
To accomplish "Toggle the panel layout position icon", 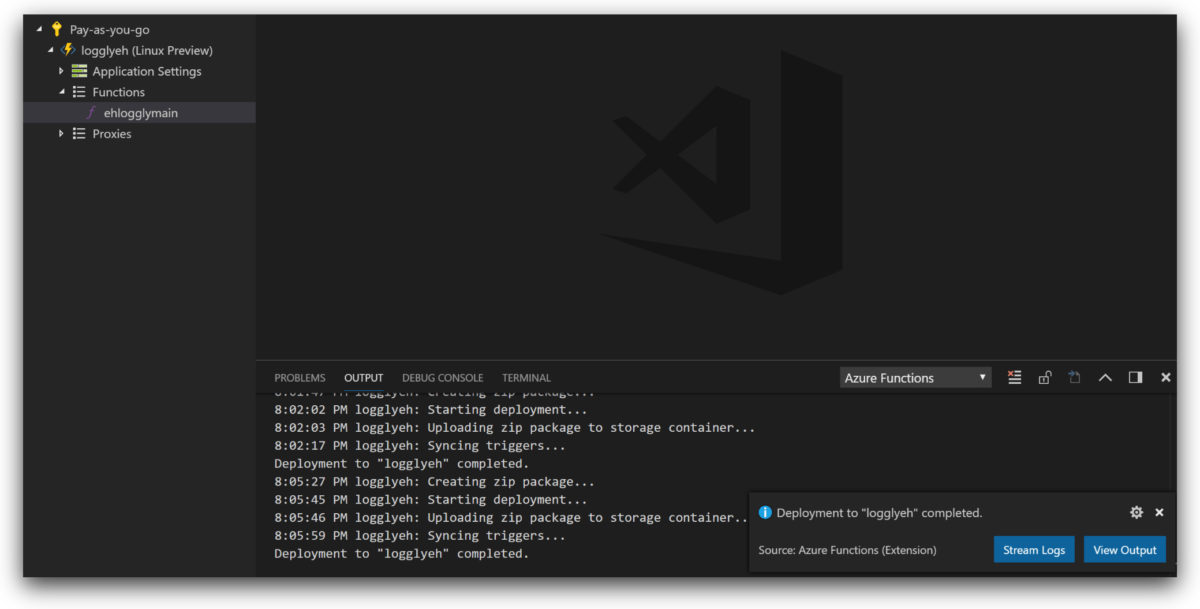I will (x=1135, y=377).
